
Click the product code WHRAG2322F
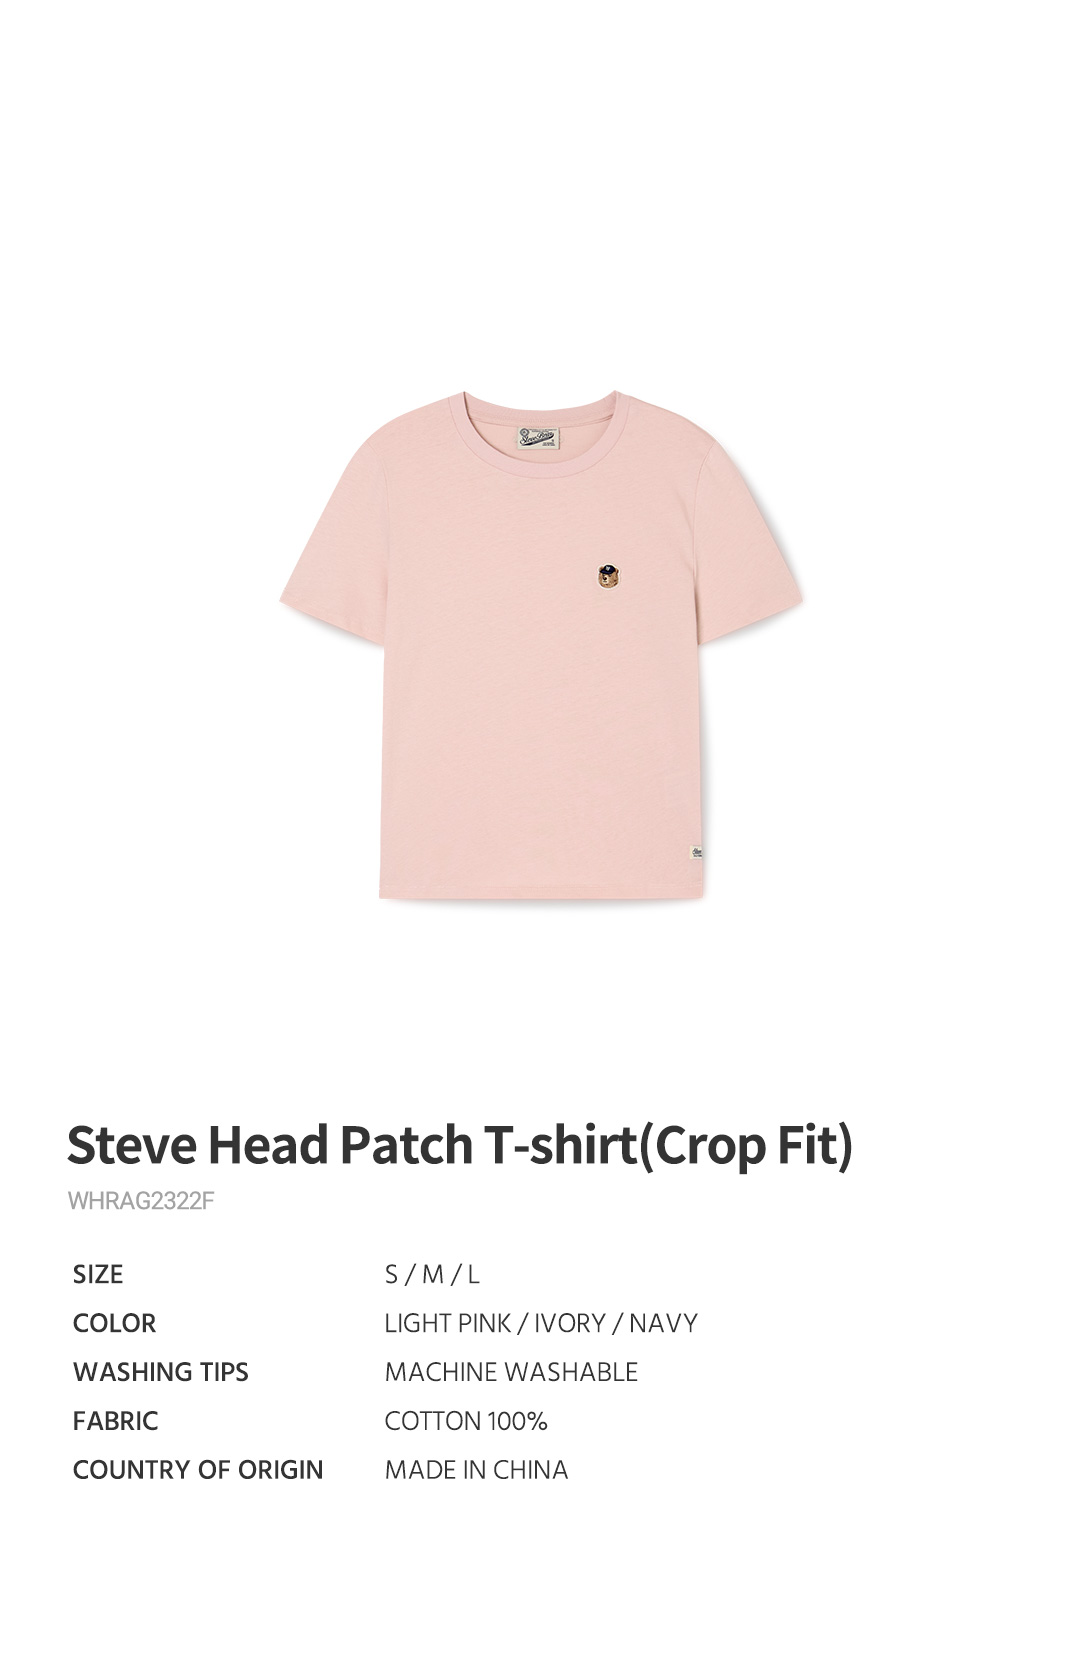point(141,1201)
